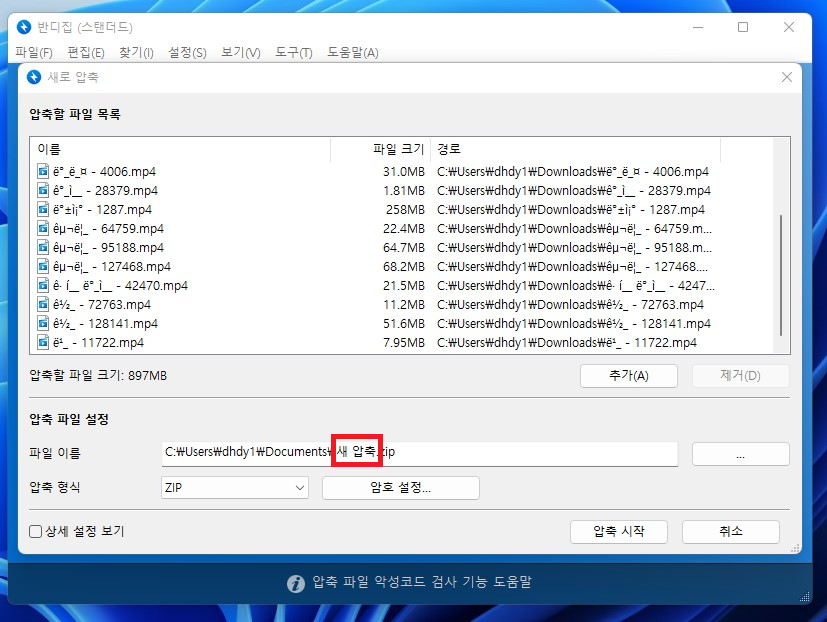Open the 파일(F) menu
Screen dimensions: 827x622
click(x=34, y=52)
